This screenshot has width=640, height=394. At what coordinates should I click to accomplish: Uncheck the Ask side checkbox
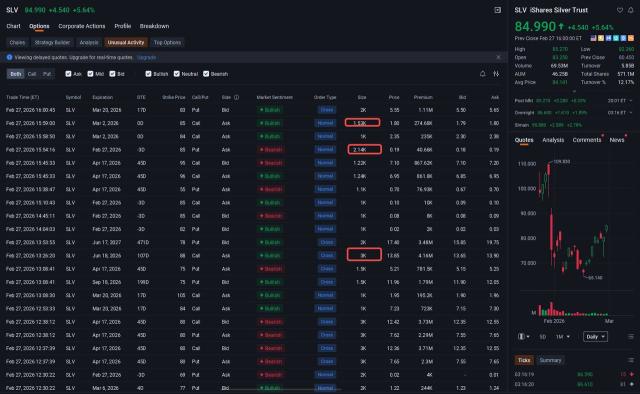tap(68, 74)
